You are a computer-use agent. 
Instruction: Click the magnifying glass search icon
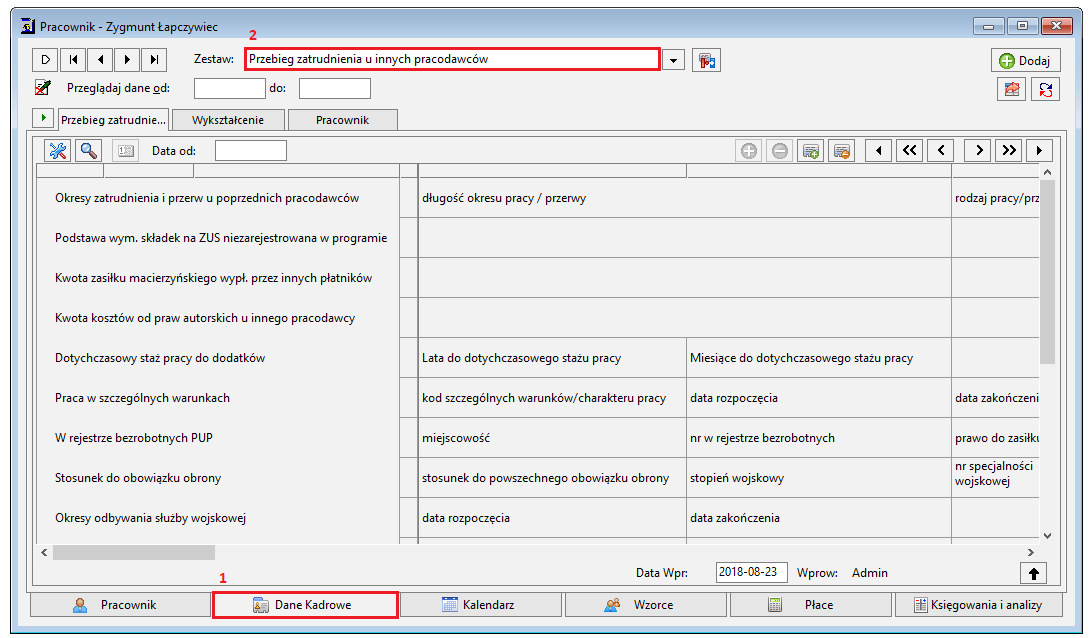point(89,151)
